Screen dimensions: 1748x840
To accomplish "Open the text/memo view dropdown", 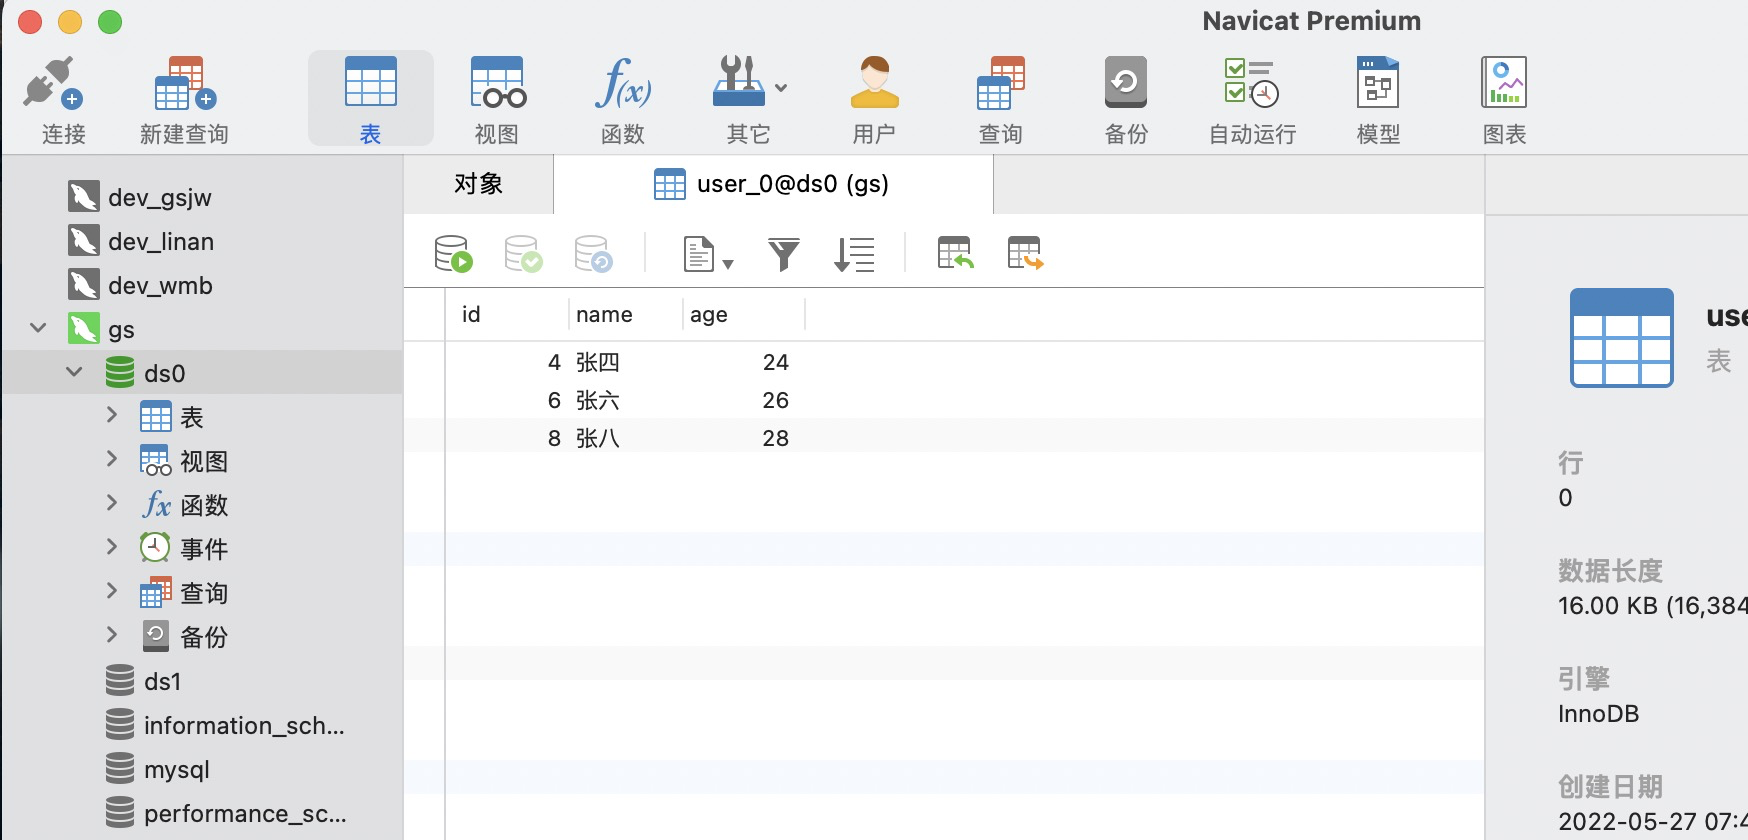I will (708, 254).
